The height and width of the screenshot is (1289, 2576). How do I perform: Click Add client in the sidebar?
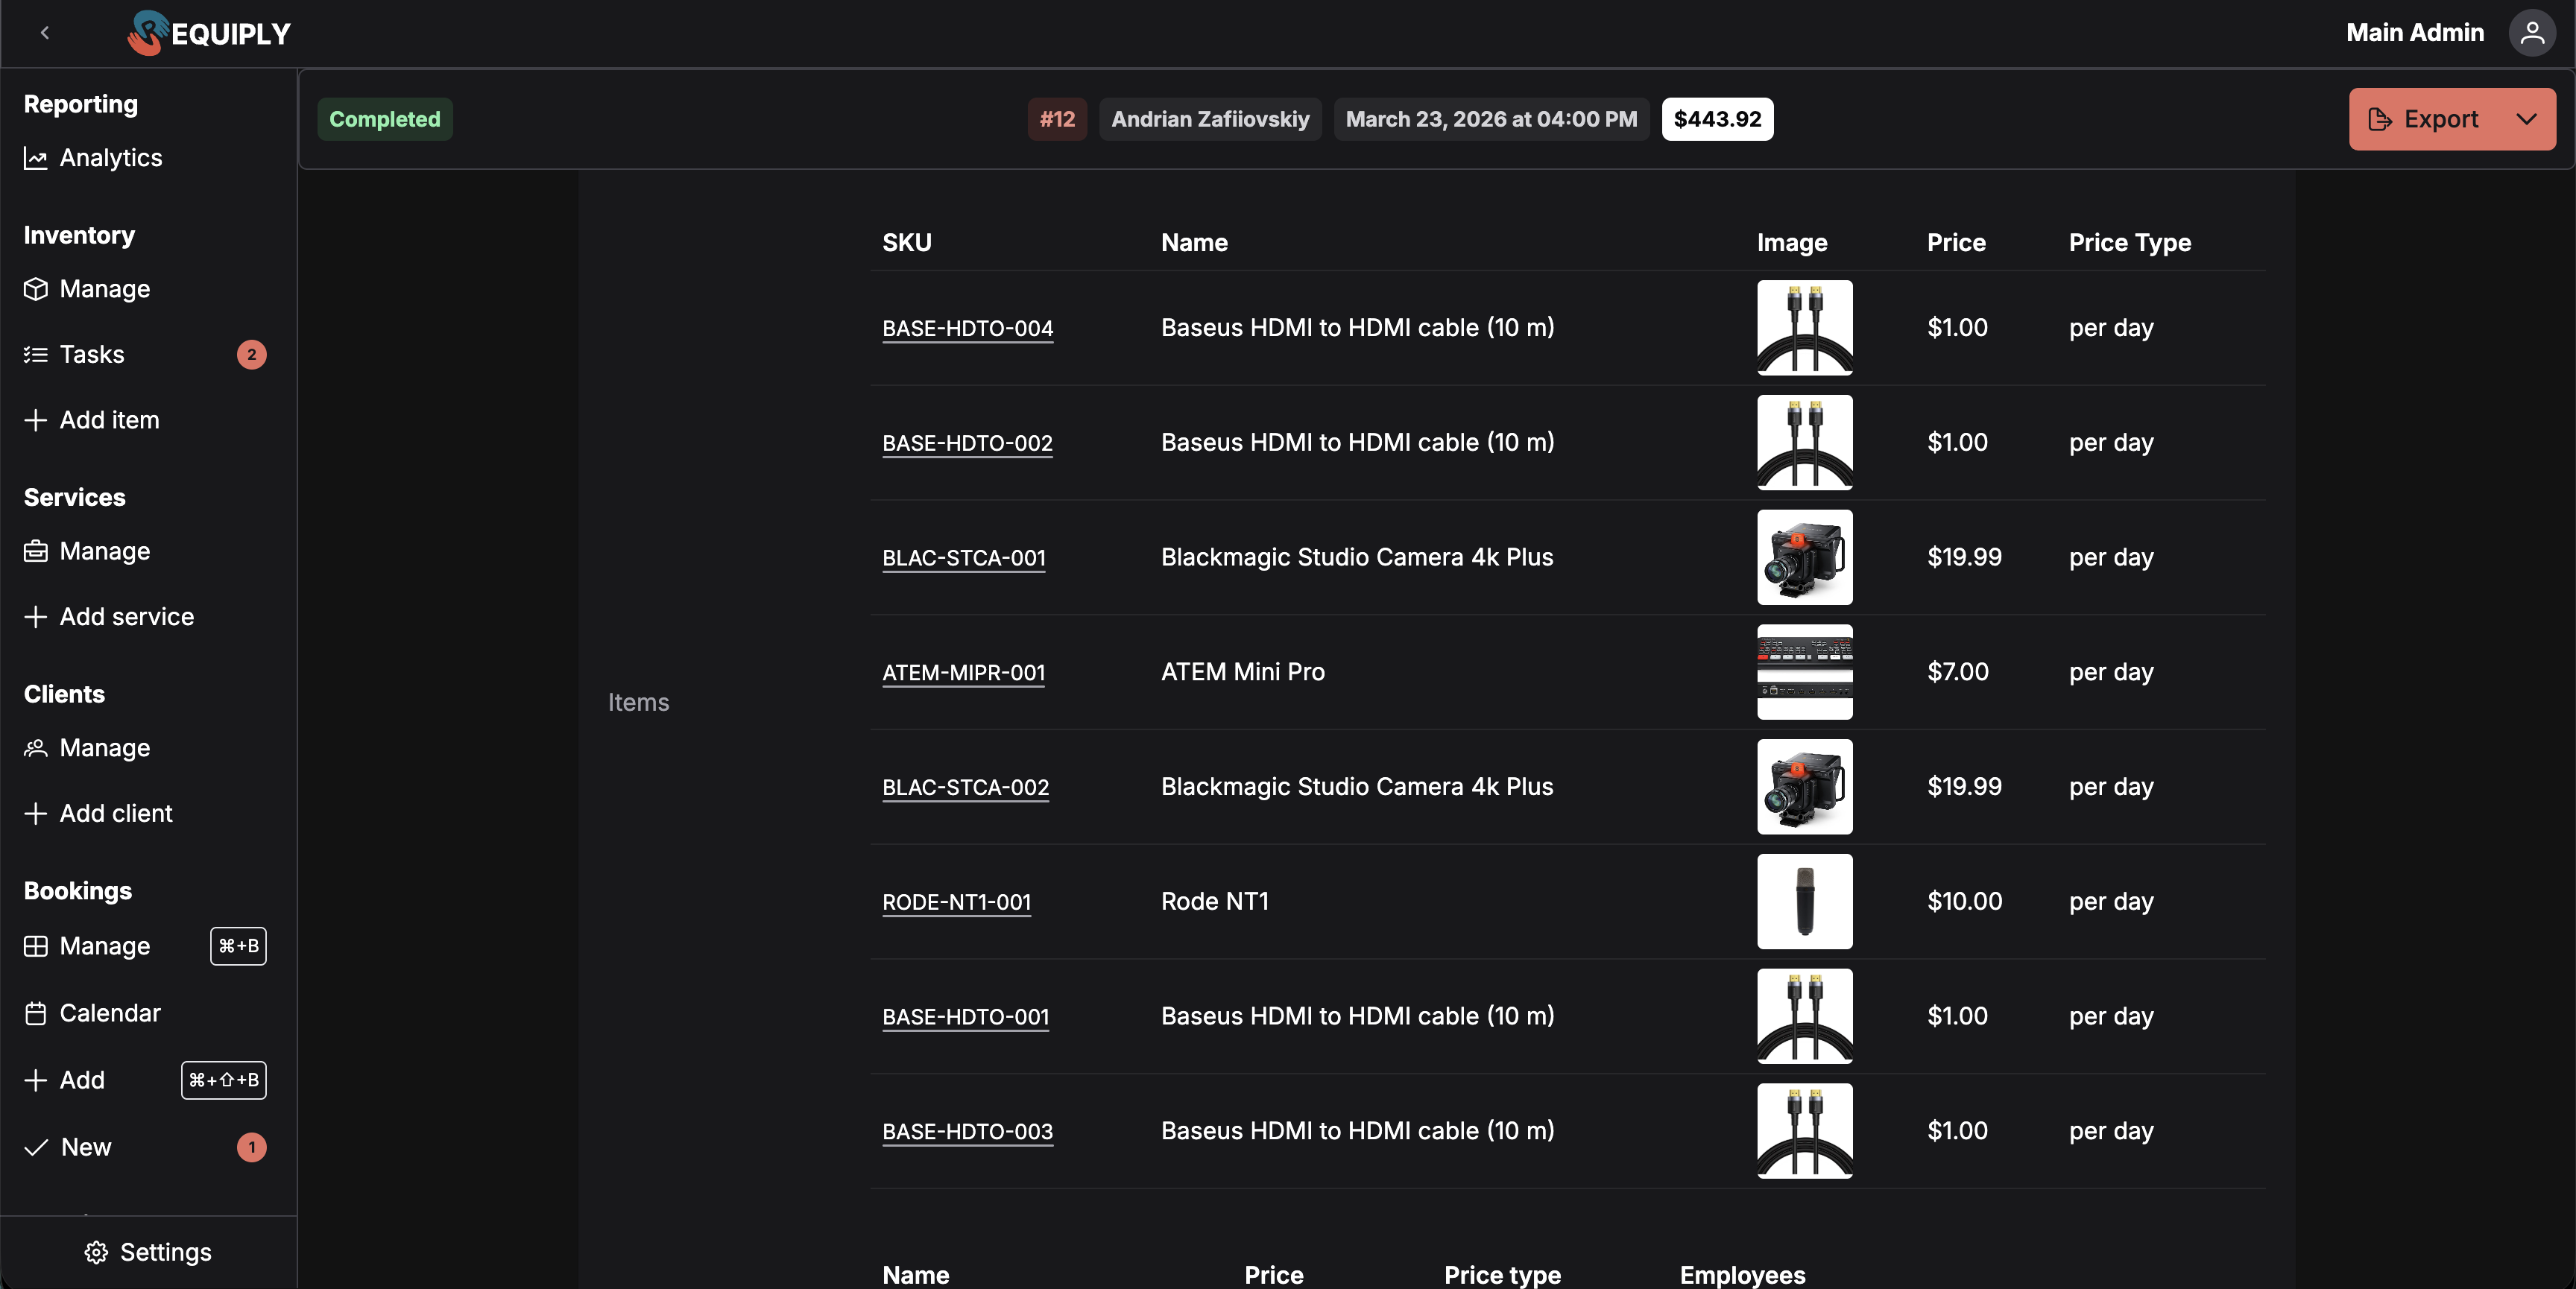pos(98,813)
